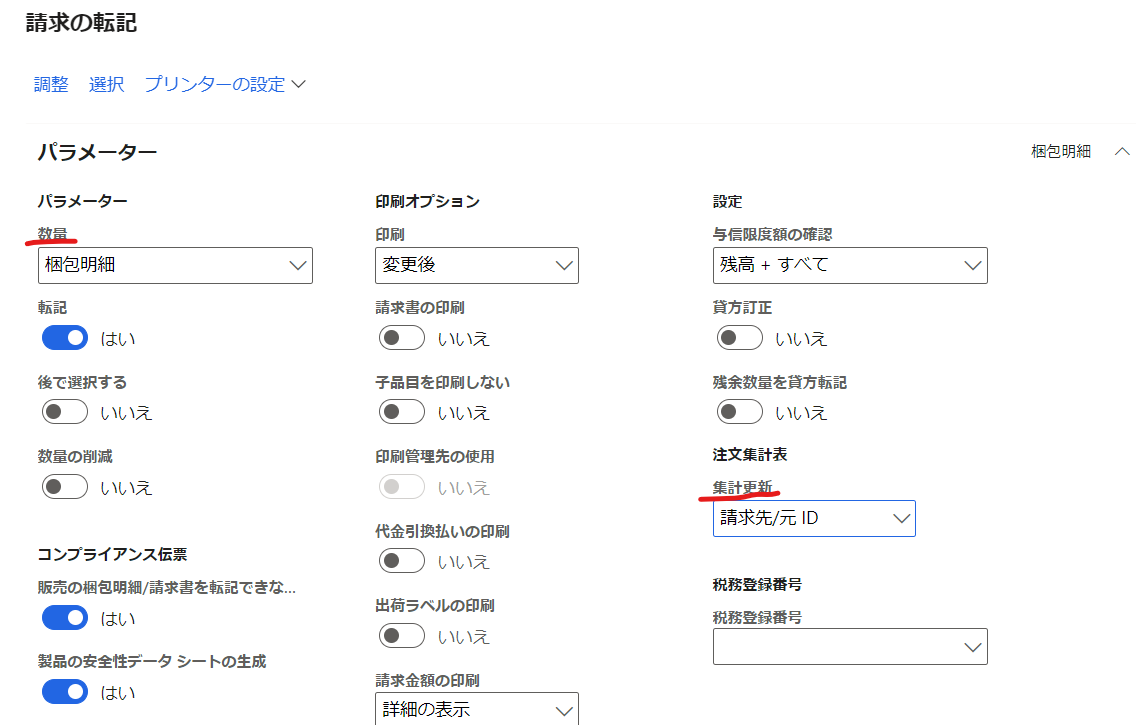Enable 残余数量を貸方転記 toggle

tap(740, 412)
